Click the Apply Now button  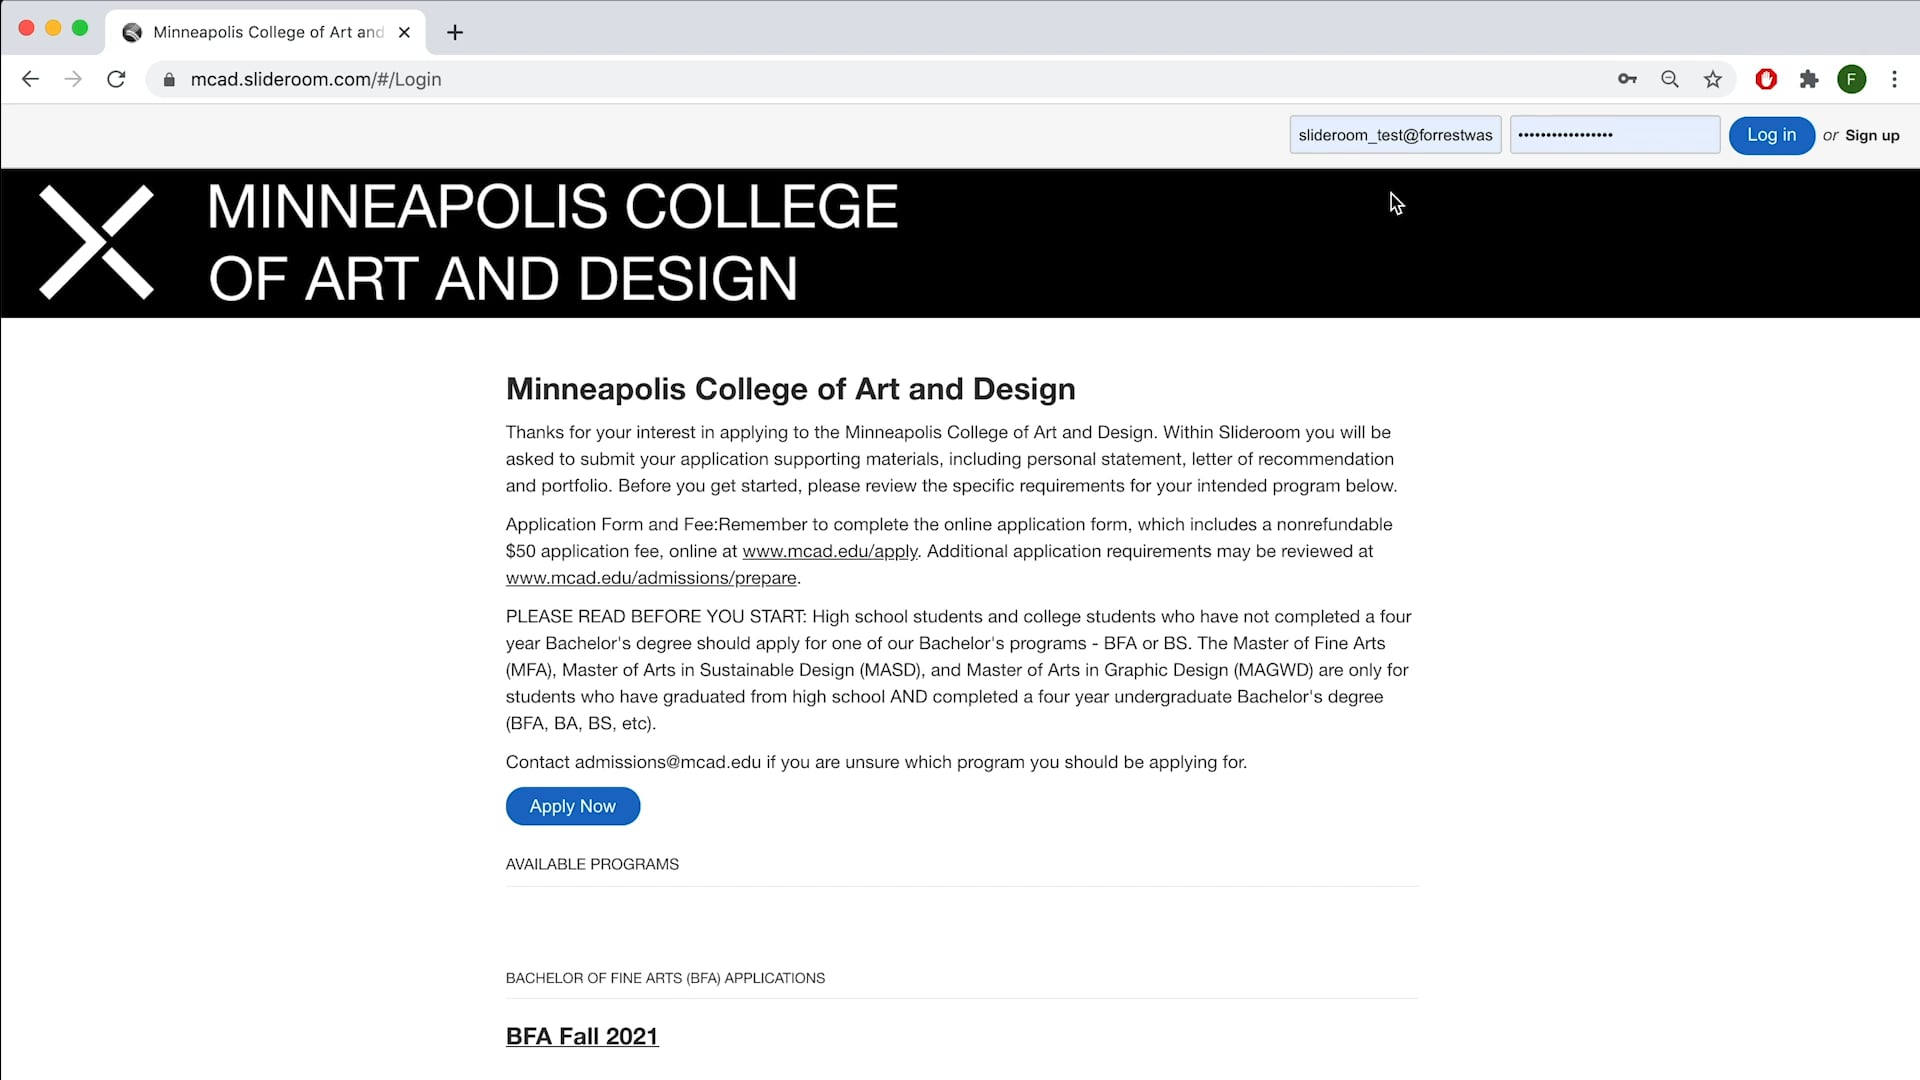572,806
